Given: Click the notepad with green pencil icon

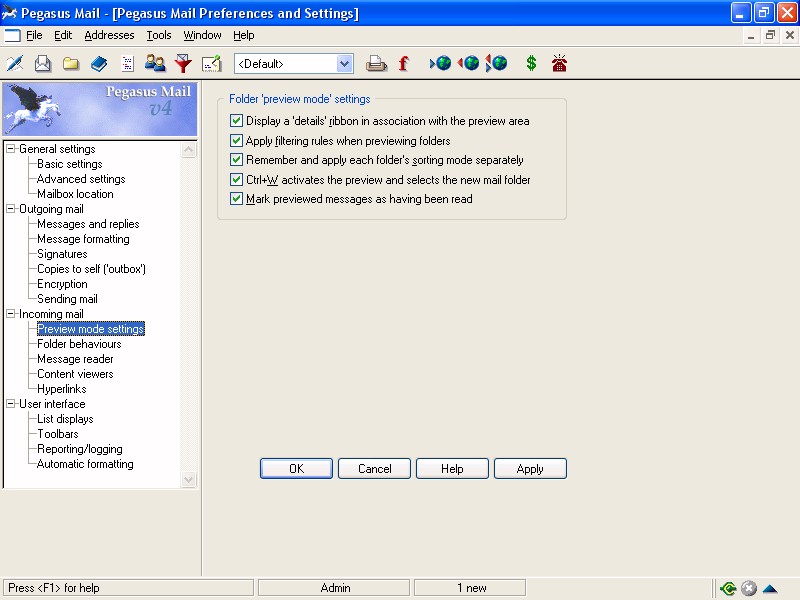Looking at the screenshot, I should coord(211,63).
